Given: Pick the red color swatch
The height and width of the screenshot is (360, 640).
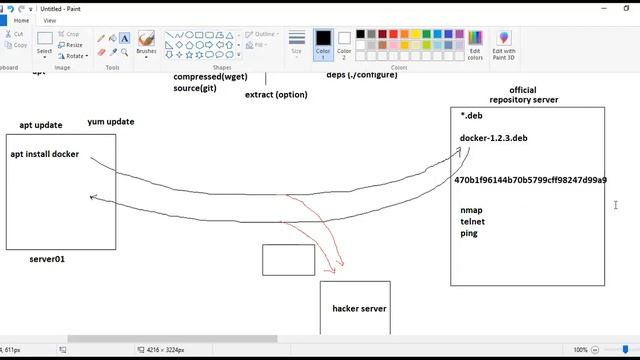Looking at the screenshot, I should [393, 34].
